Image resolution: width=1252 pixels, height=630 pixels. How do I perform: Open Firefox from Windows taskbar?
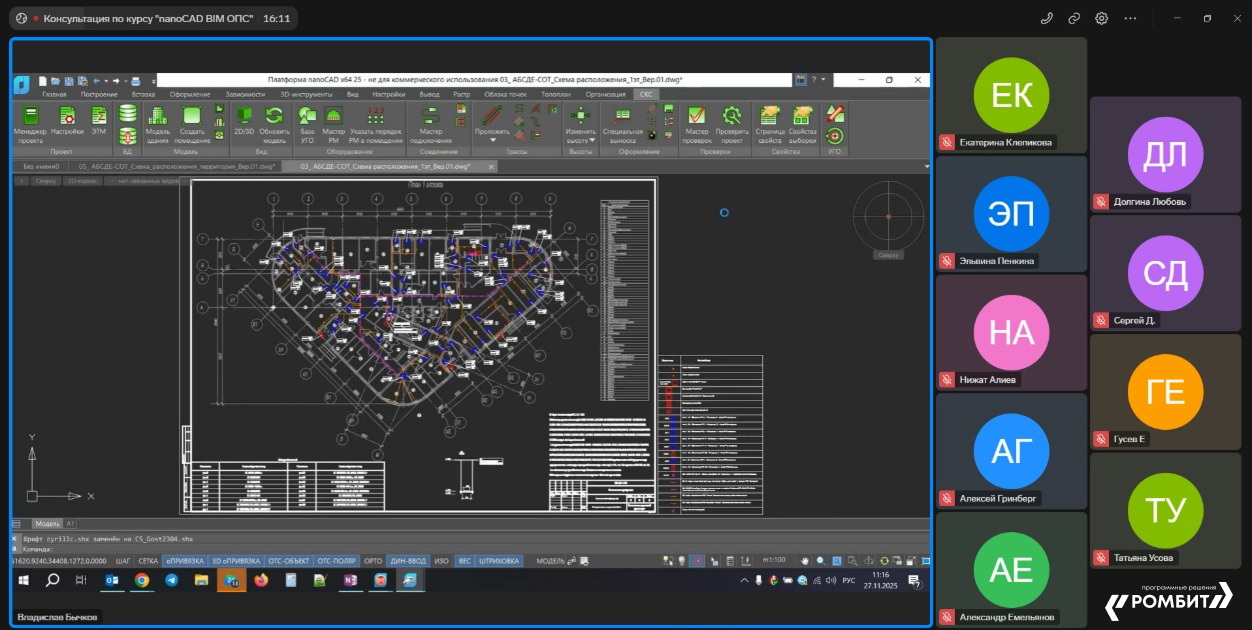262,580
